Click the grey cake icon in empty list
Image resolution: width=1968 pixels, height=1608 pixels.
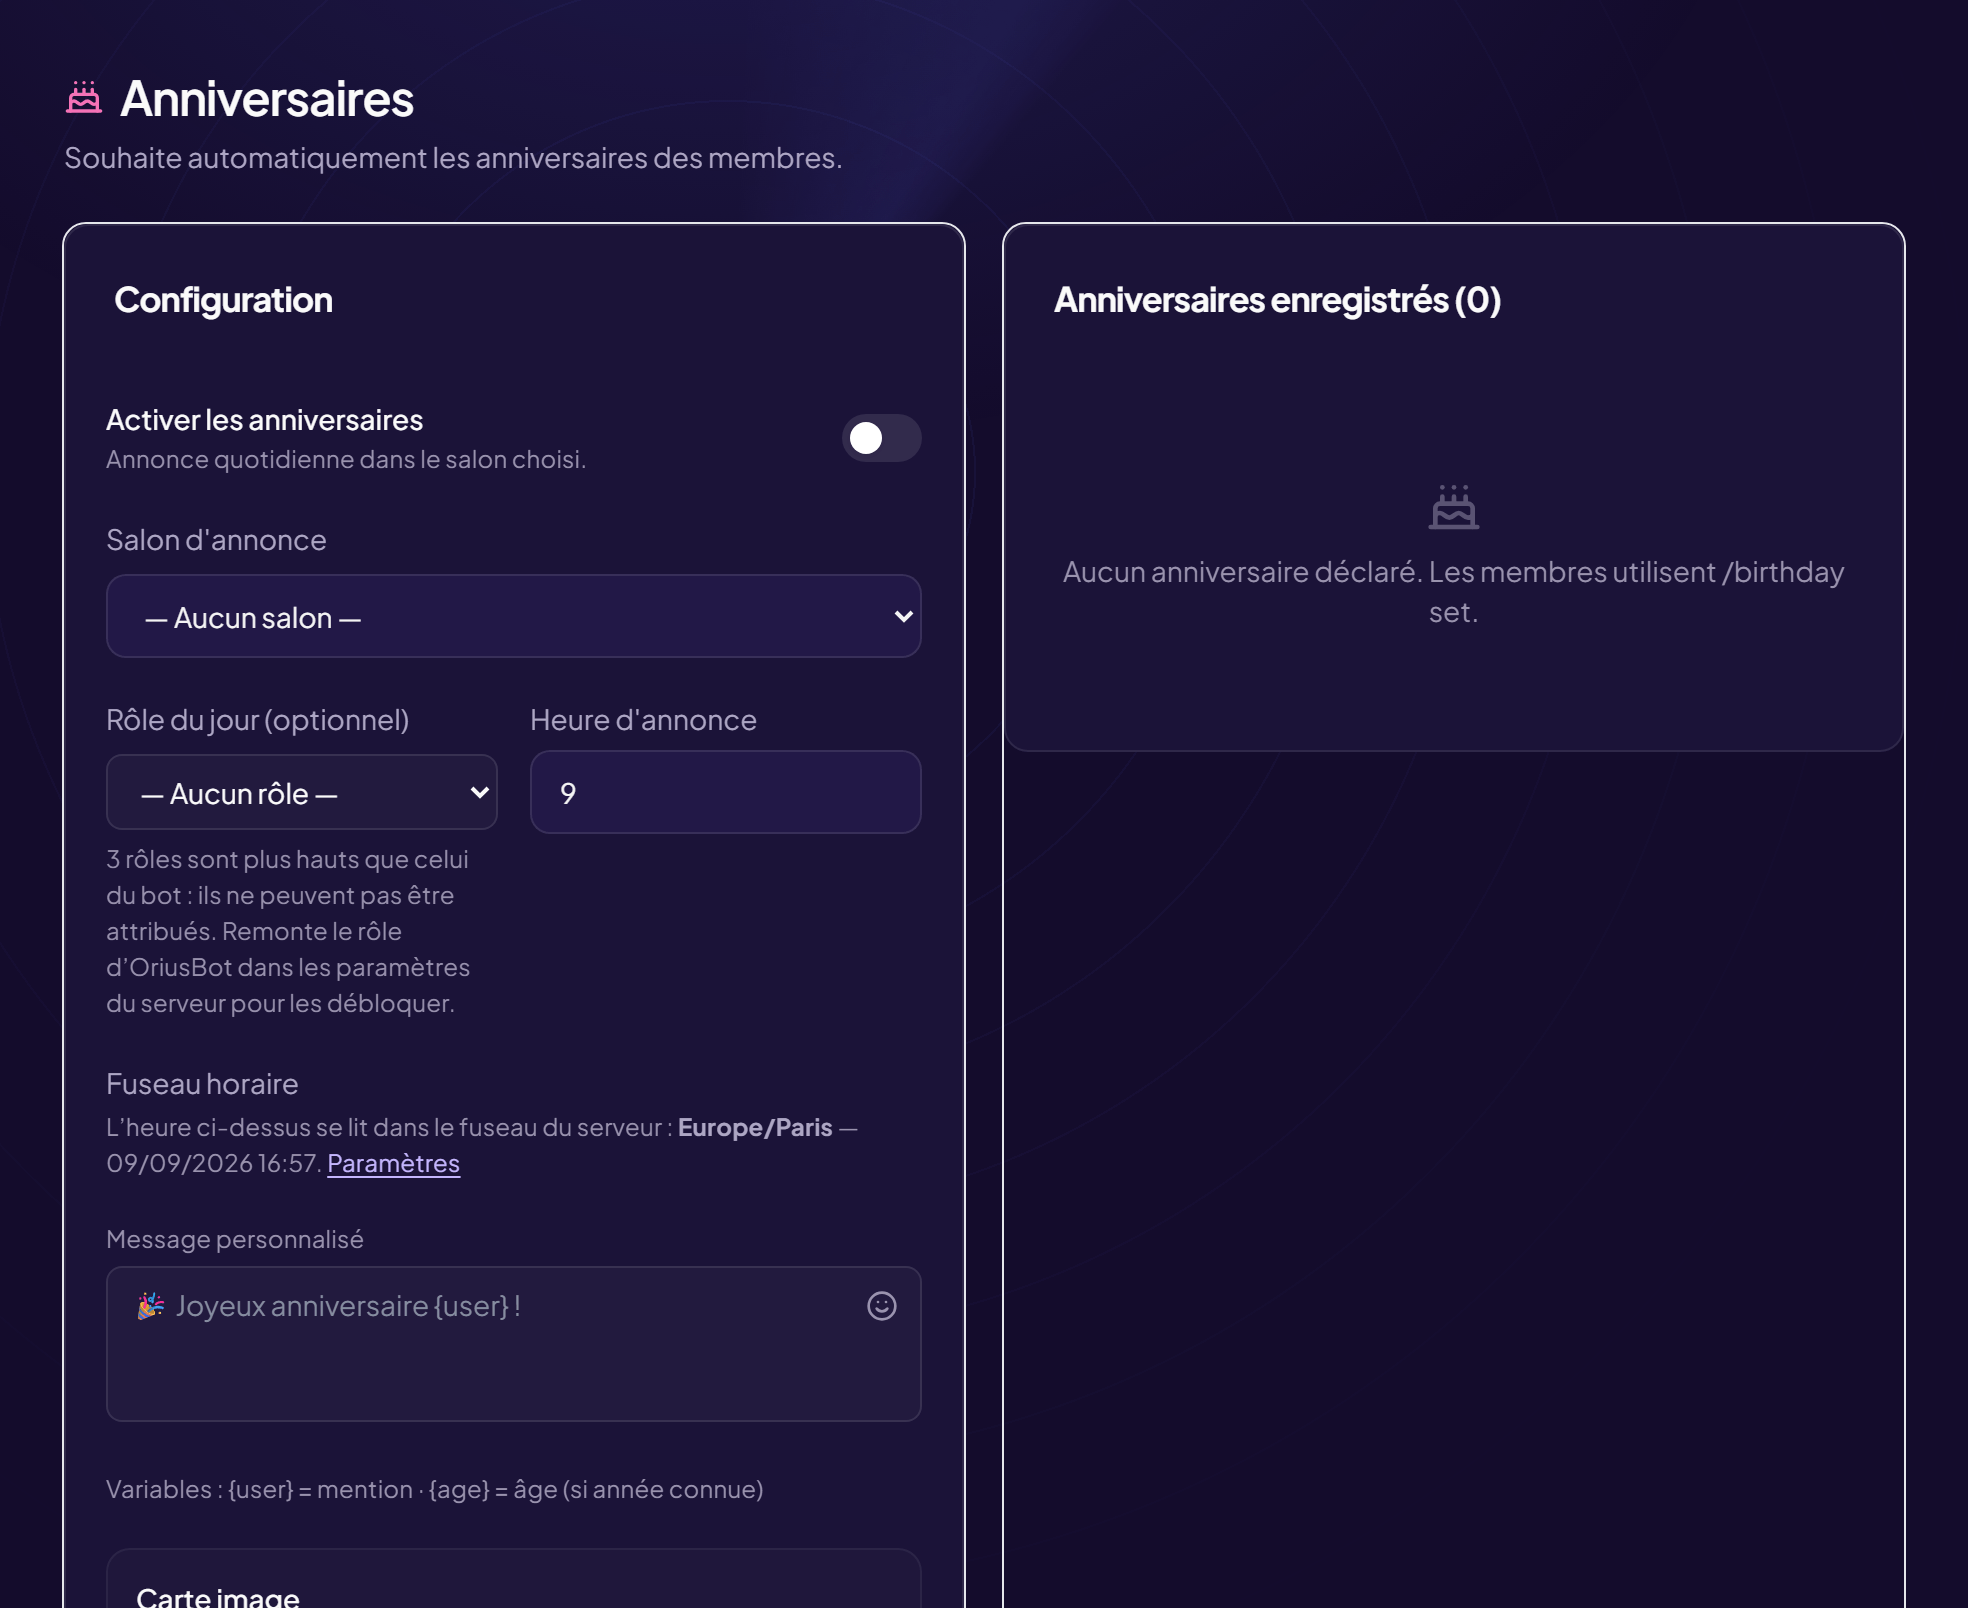point(1453,507)
